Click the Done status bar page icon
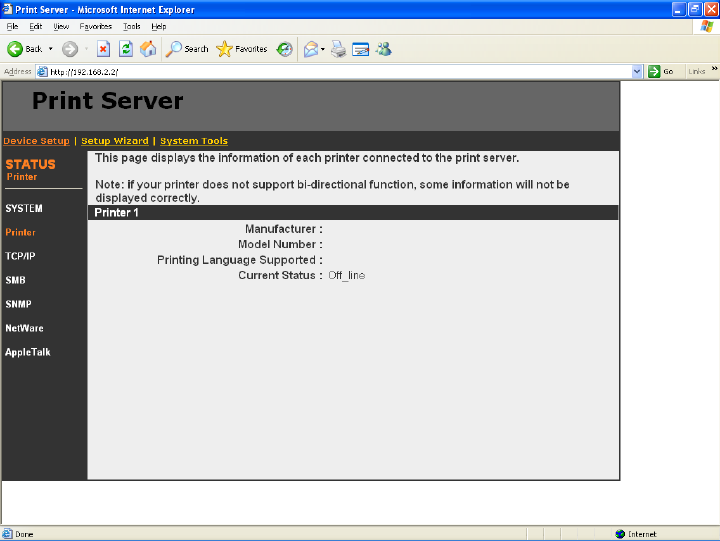 coord(7,534)
